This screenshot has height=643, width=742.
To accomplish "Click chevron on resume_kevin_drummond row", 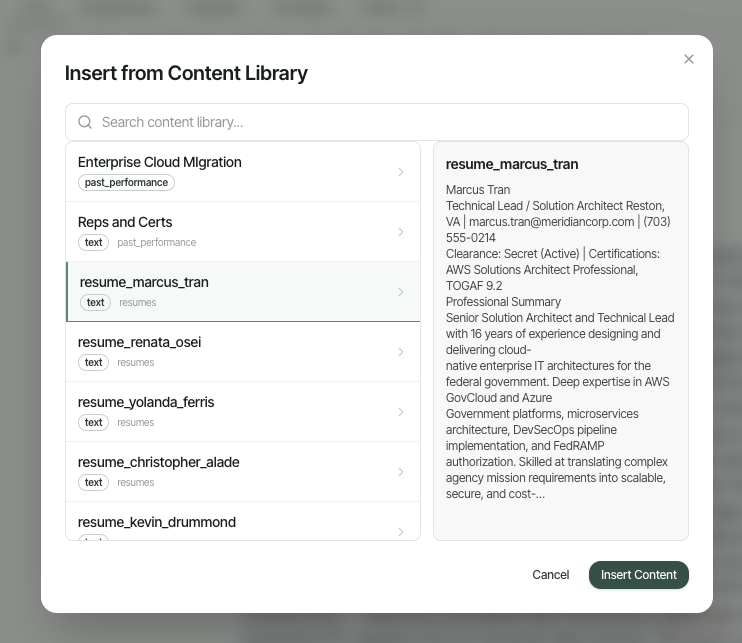I will tap(401, 532).
